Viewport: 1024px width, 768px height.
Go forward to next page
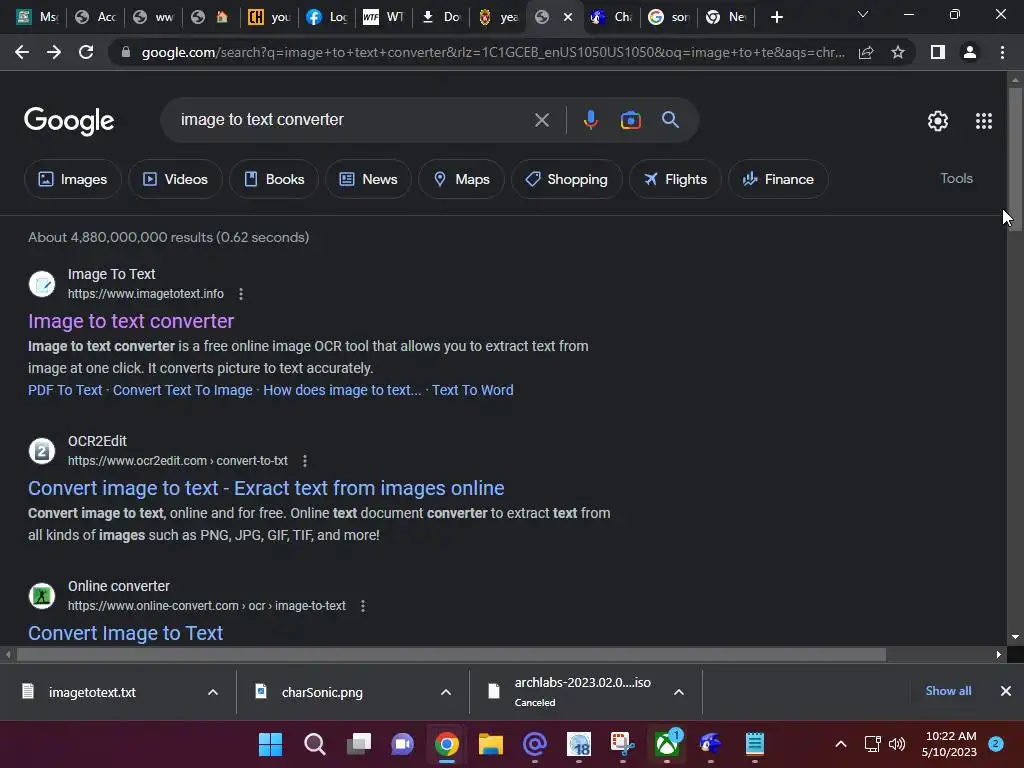pos(54,52)
